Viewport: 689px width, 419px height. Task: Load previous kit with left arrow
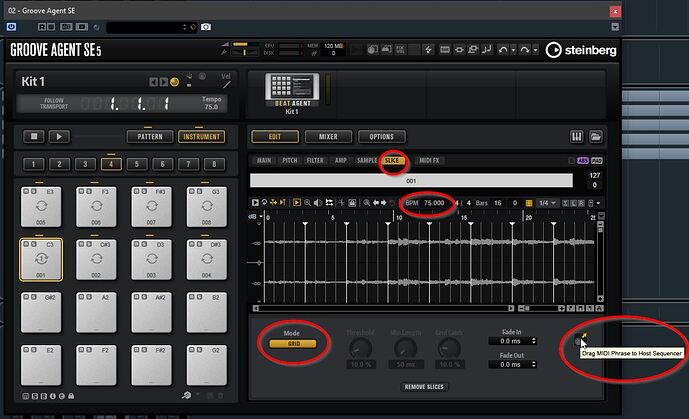[153, 82]
